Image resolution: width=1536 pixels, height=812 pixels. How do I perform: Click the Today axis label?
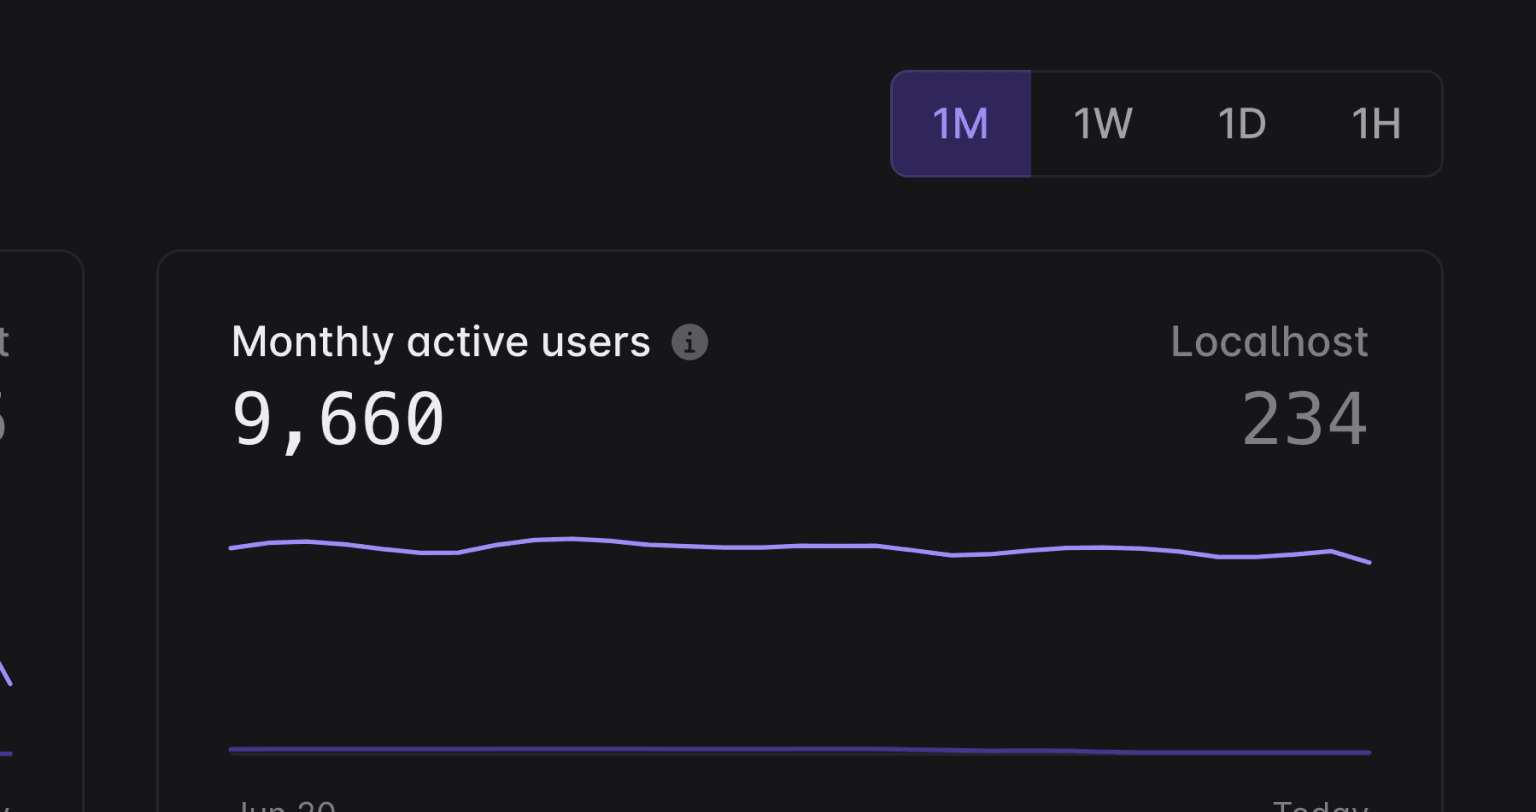tap(1319, 805)
